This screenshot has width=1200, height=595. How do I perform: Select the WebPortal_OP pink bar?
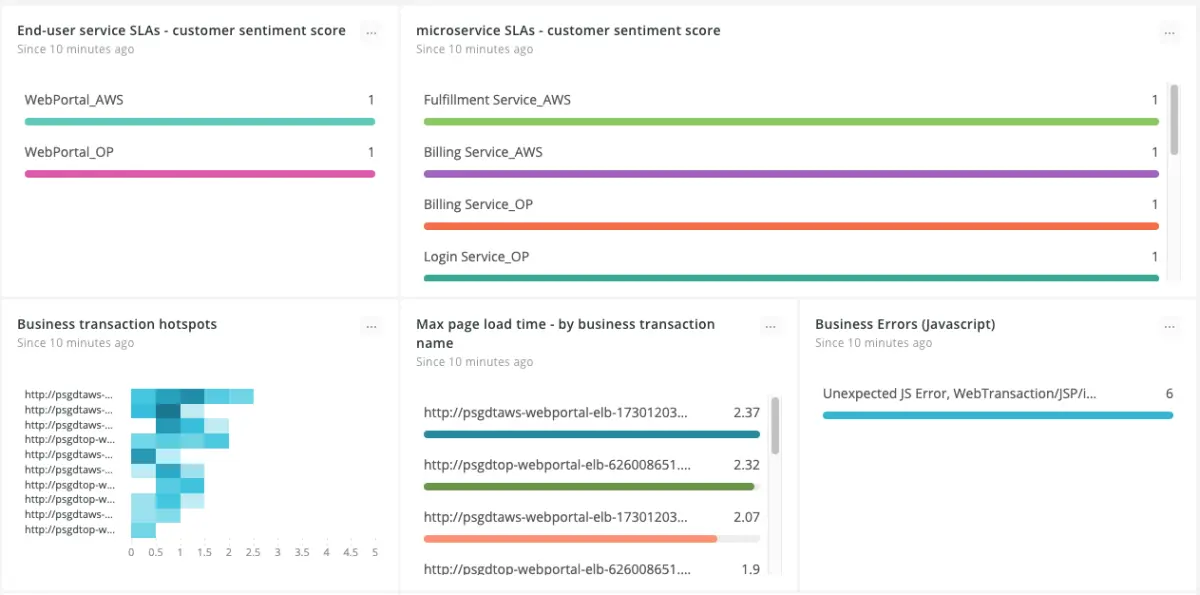pyautogui.click(x=200, y=174)
